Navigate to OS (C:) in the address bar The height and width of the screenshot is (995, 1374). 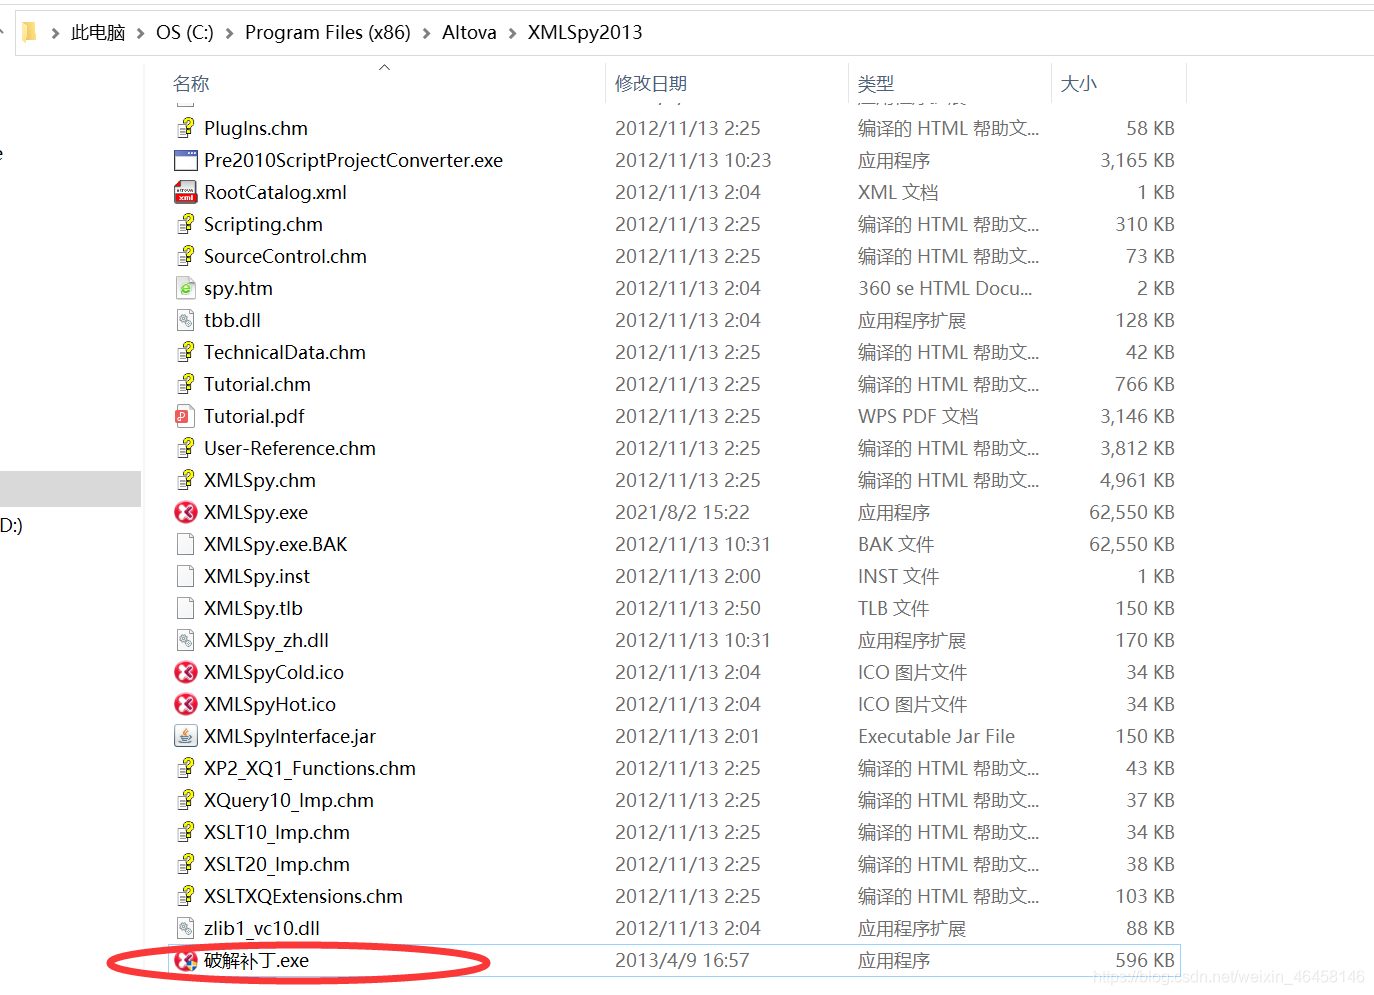pos(185,33)
